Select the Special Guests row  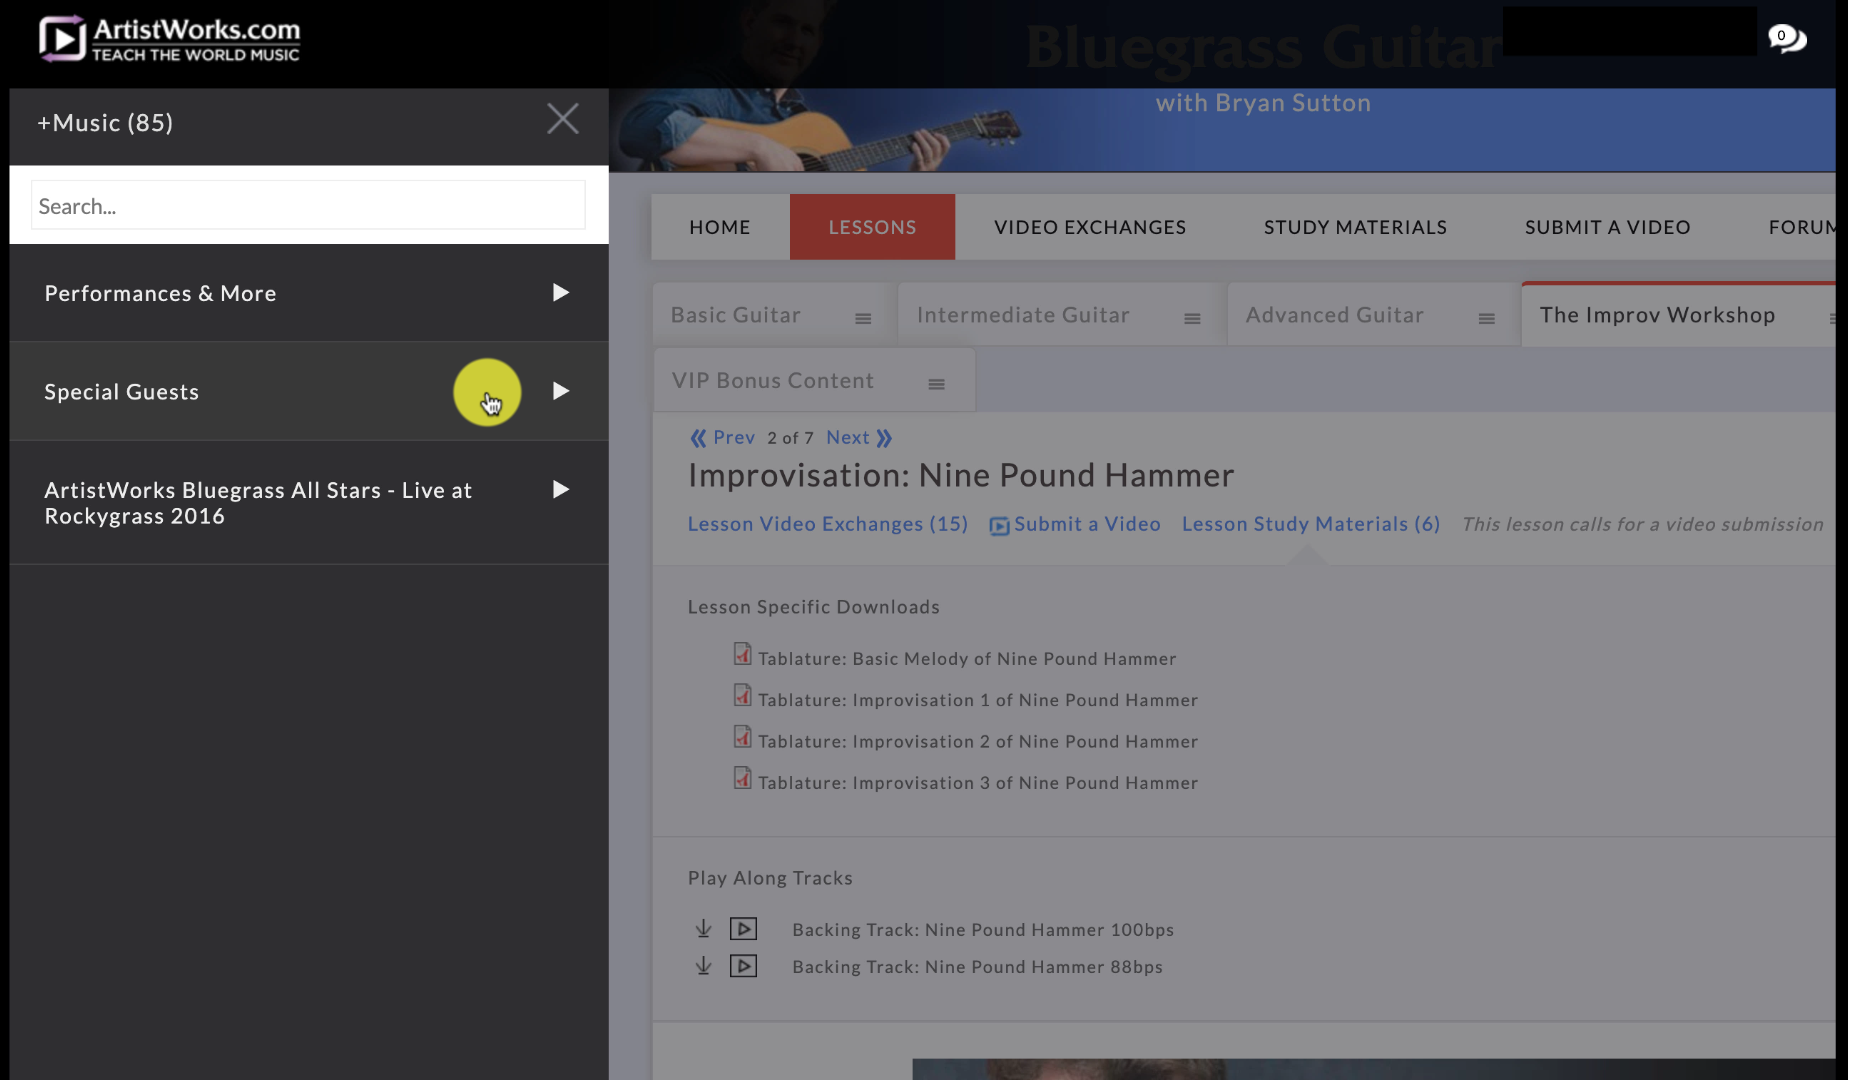click(309, 392)
